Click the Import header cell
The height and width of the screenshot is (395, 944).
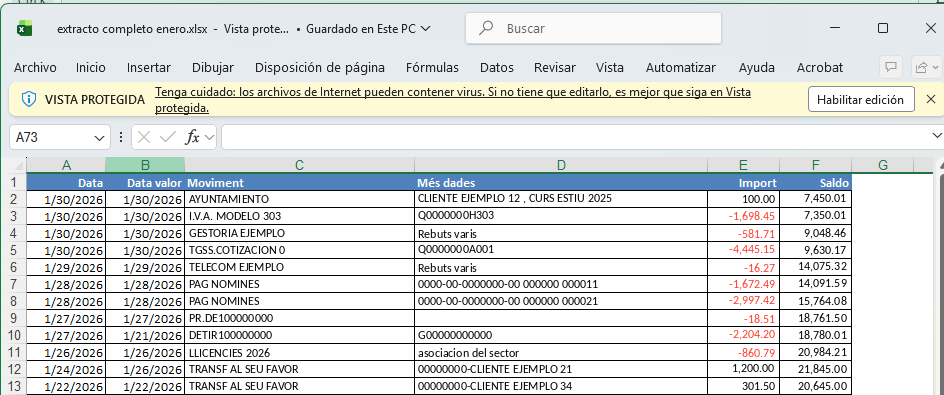pyautogui.click(x=744, y=182)
